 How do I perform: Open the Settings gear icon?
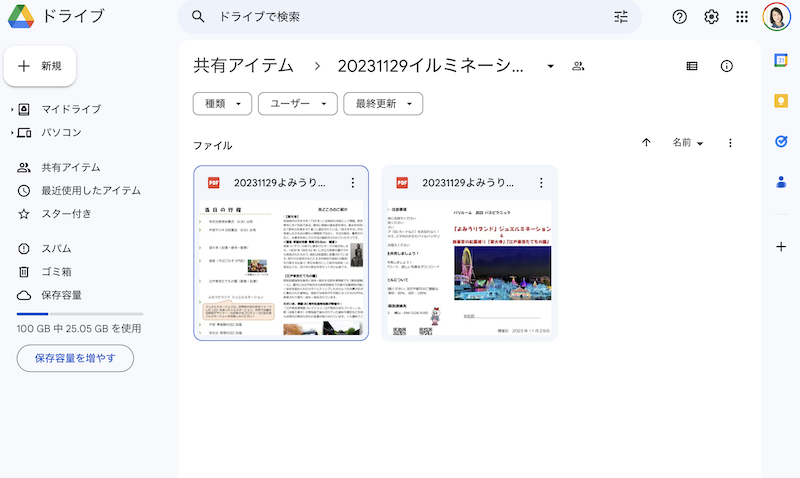click(x=711, y=17)
